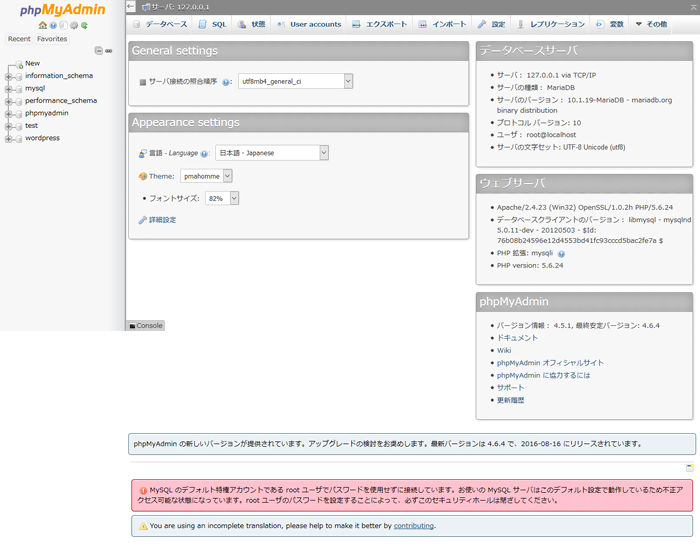Expand the phpmyadmin database node

coord(8,114)
